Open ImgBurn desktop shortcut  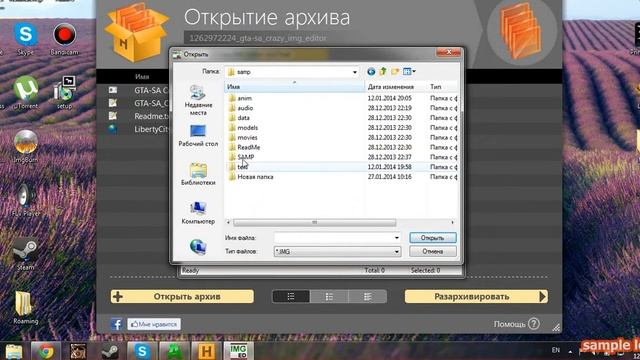(x=25, y=147)
